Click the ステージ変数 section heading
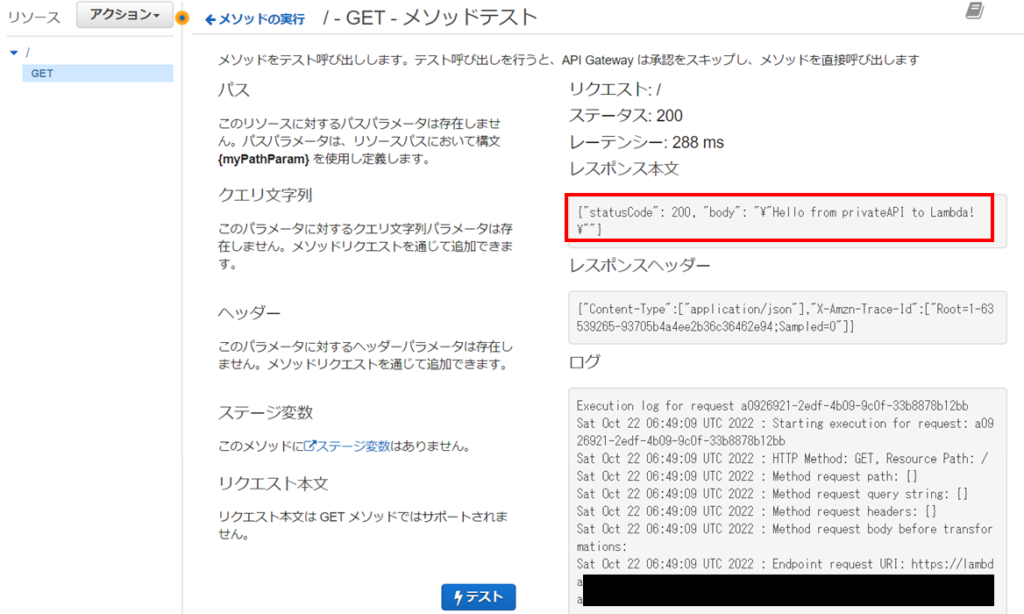Viewport: 1024px width, 614px height. [x=266, y=413]
